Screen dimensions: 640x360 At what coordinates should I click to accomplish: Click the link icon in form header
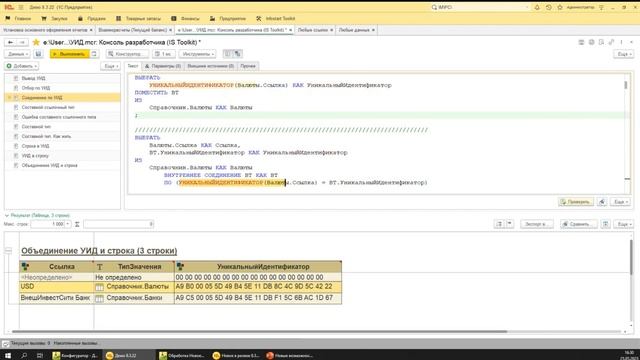tap(611, 42)
